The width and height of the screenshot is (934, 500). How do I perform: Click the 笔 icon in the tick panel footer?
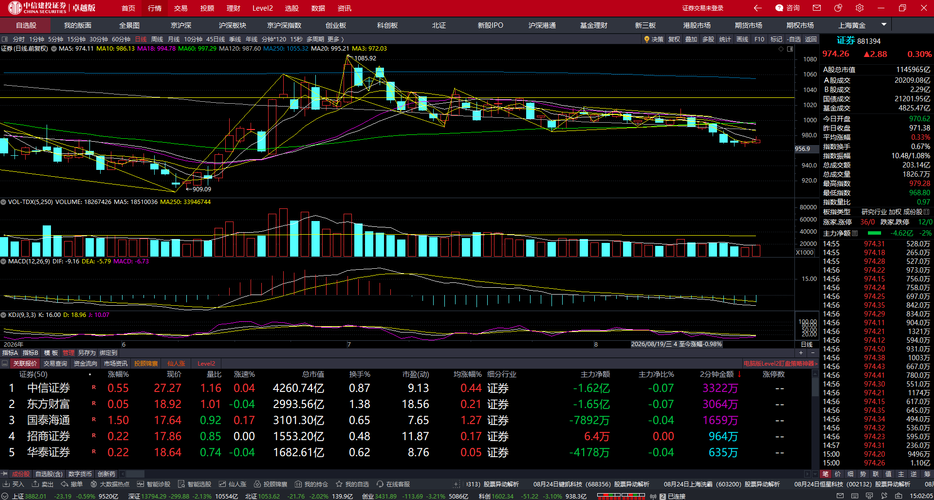(825, 474)
